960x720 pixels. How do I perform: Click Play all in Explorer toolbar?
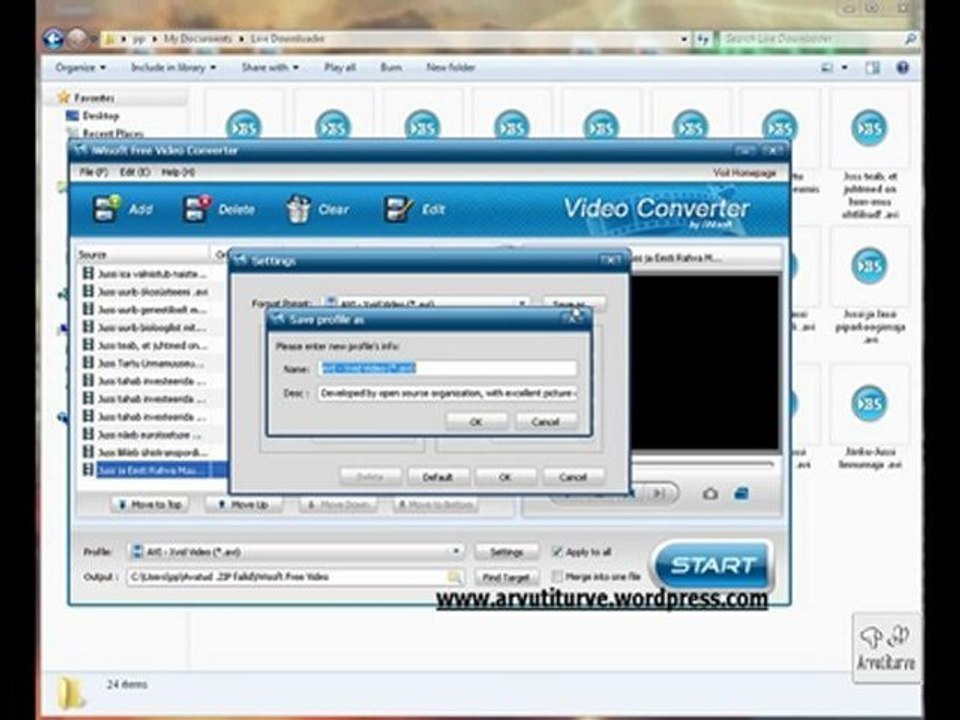tap(340, 67)
